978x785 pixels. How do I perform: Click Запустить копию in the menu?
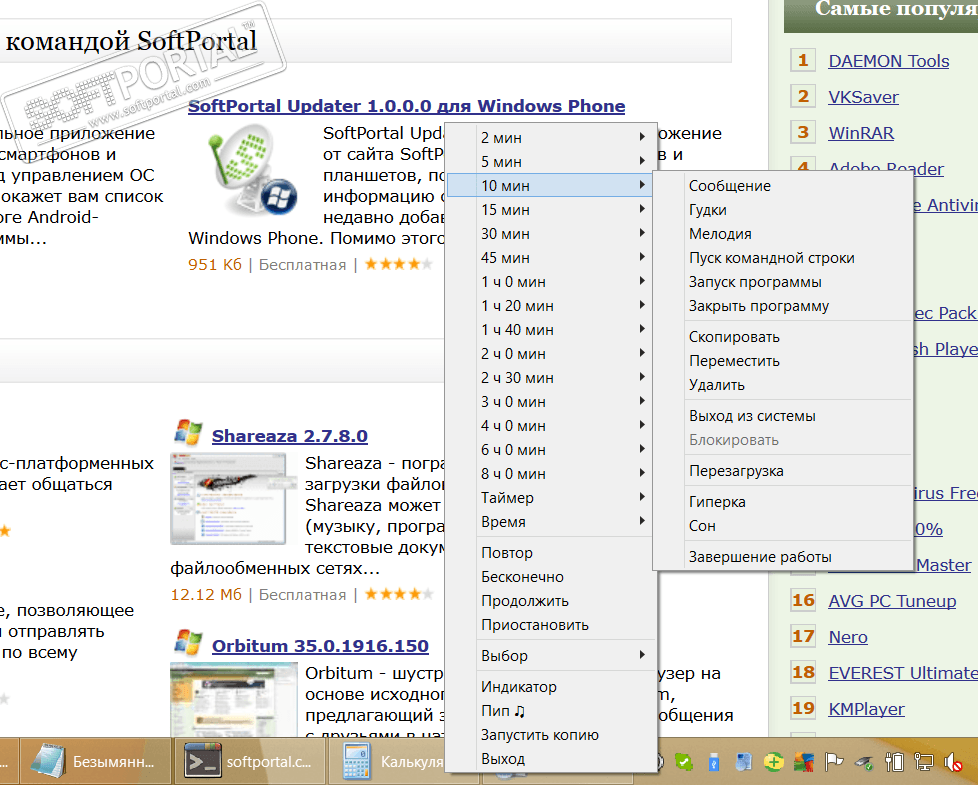click(x=550, y=735)
